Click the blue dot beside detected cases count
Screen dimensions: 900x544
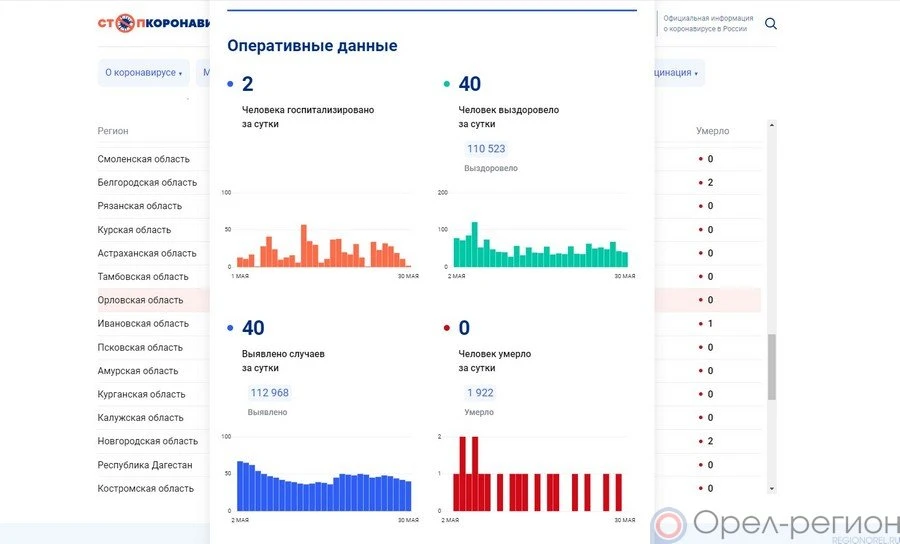tap(231, 328)
